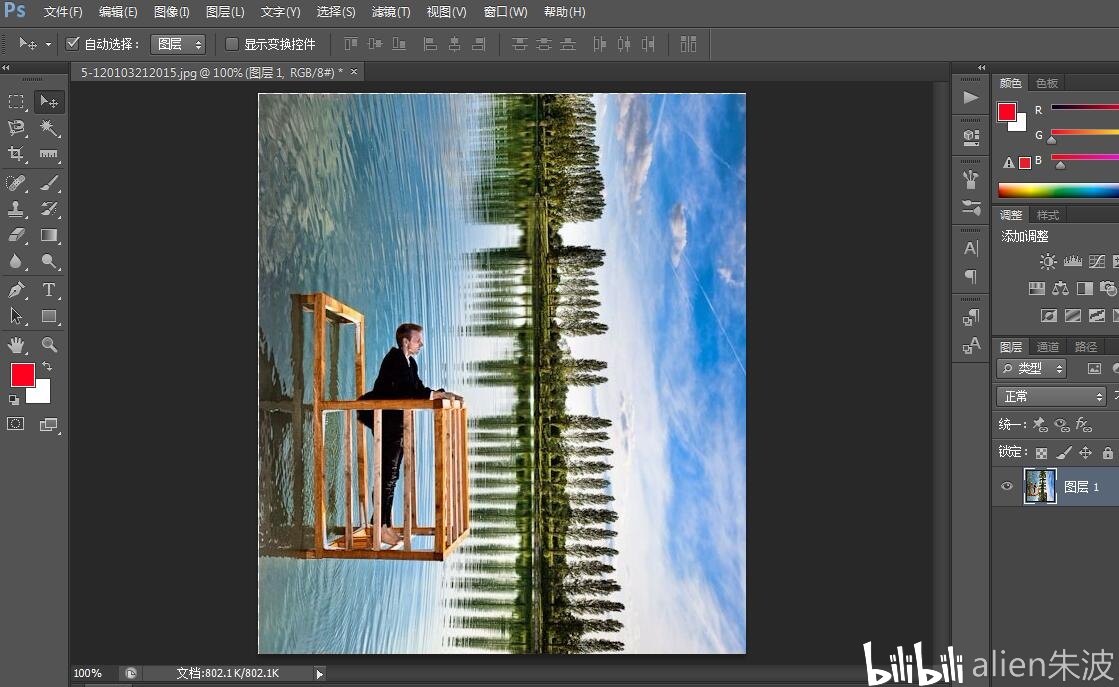
Task: Select the 图层 1 layer thumbnail
Action: (x=1040, y=486)
